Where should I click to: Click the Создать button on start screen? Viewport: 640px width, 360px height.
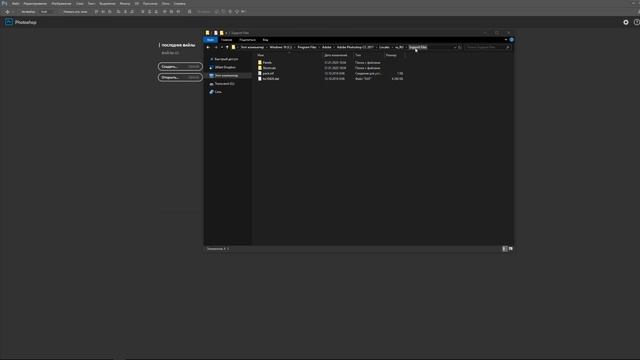coord(180,66)
